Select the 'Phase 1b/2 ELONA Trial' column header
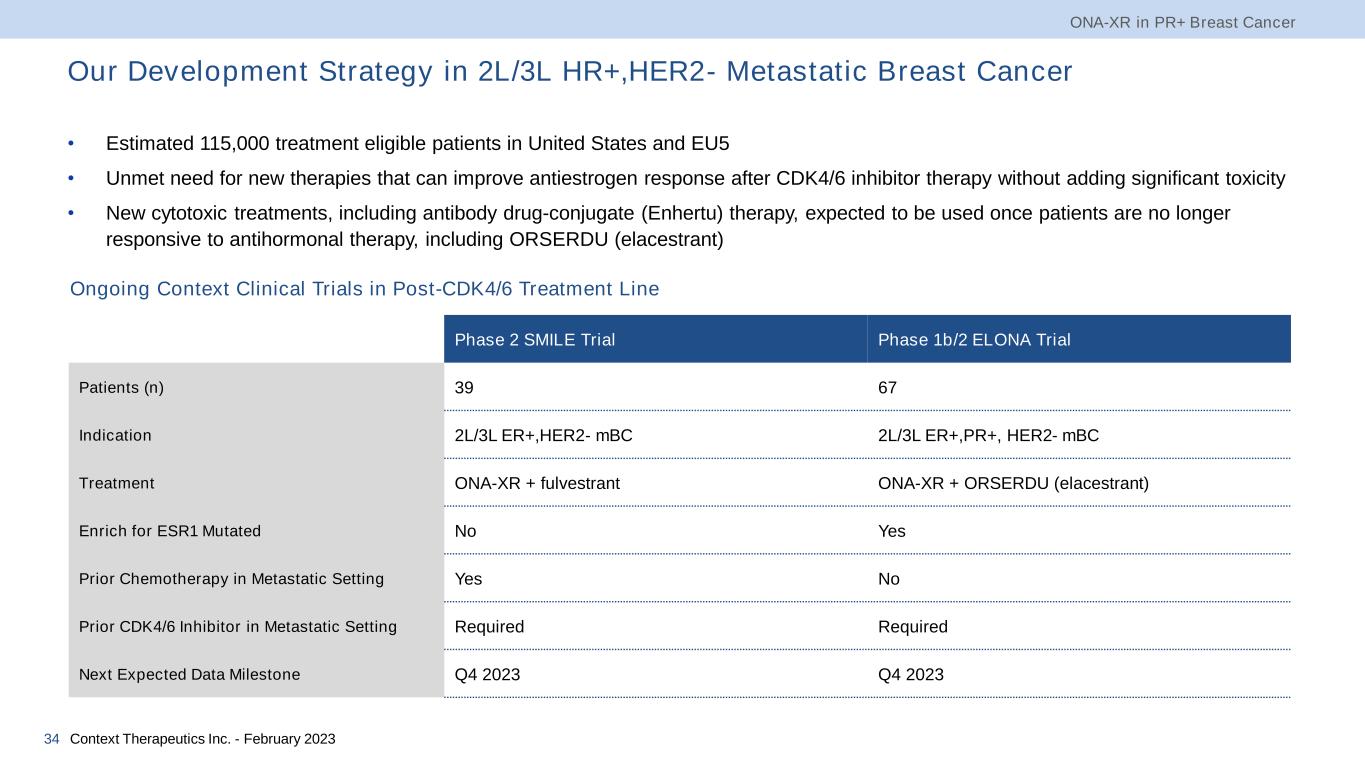Screen dimensions: 1365x768 pyautogui.click(x=973, y=340)
